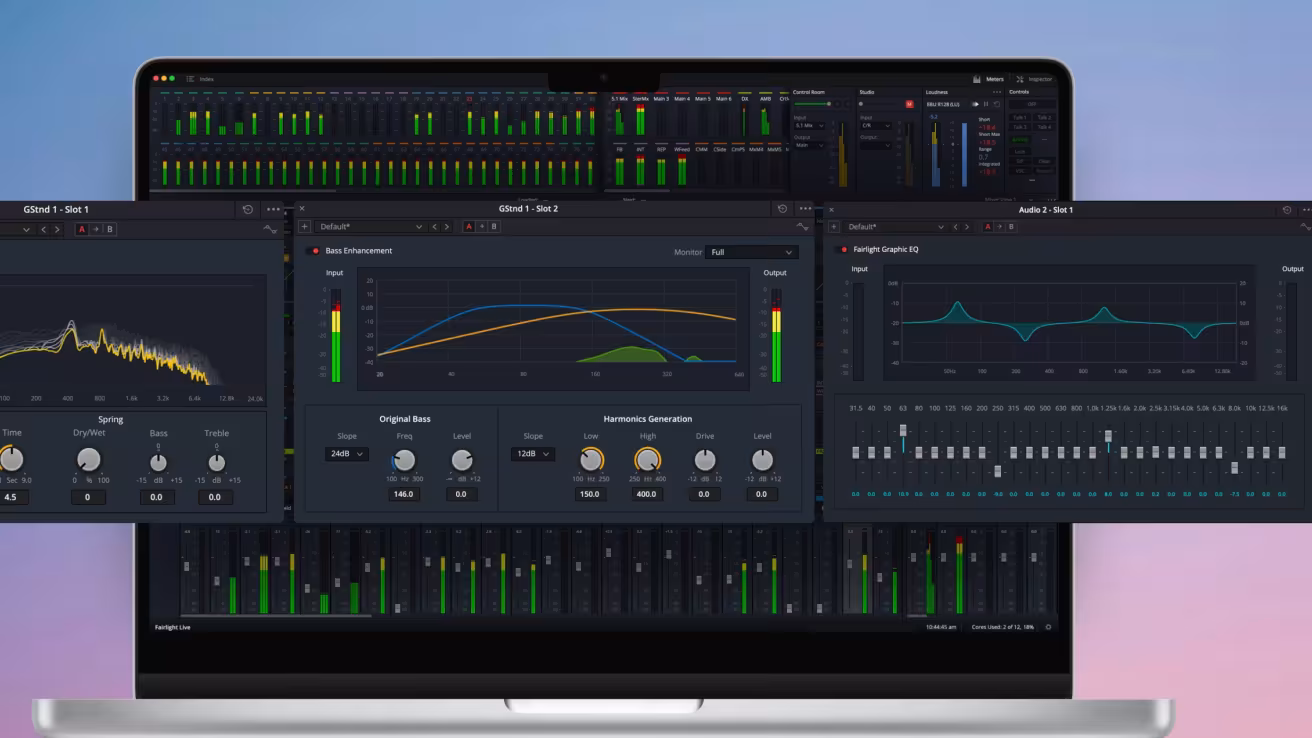Open Default* preset dropdown in Audio 2 - Slot 1
The image size is (1312, 738).
pyautogui.click(x=895, y=227)
